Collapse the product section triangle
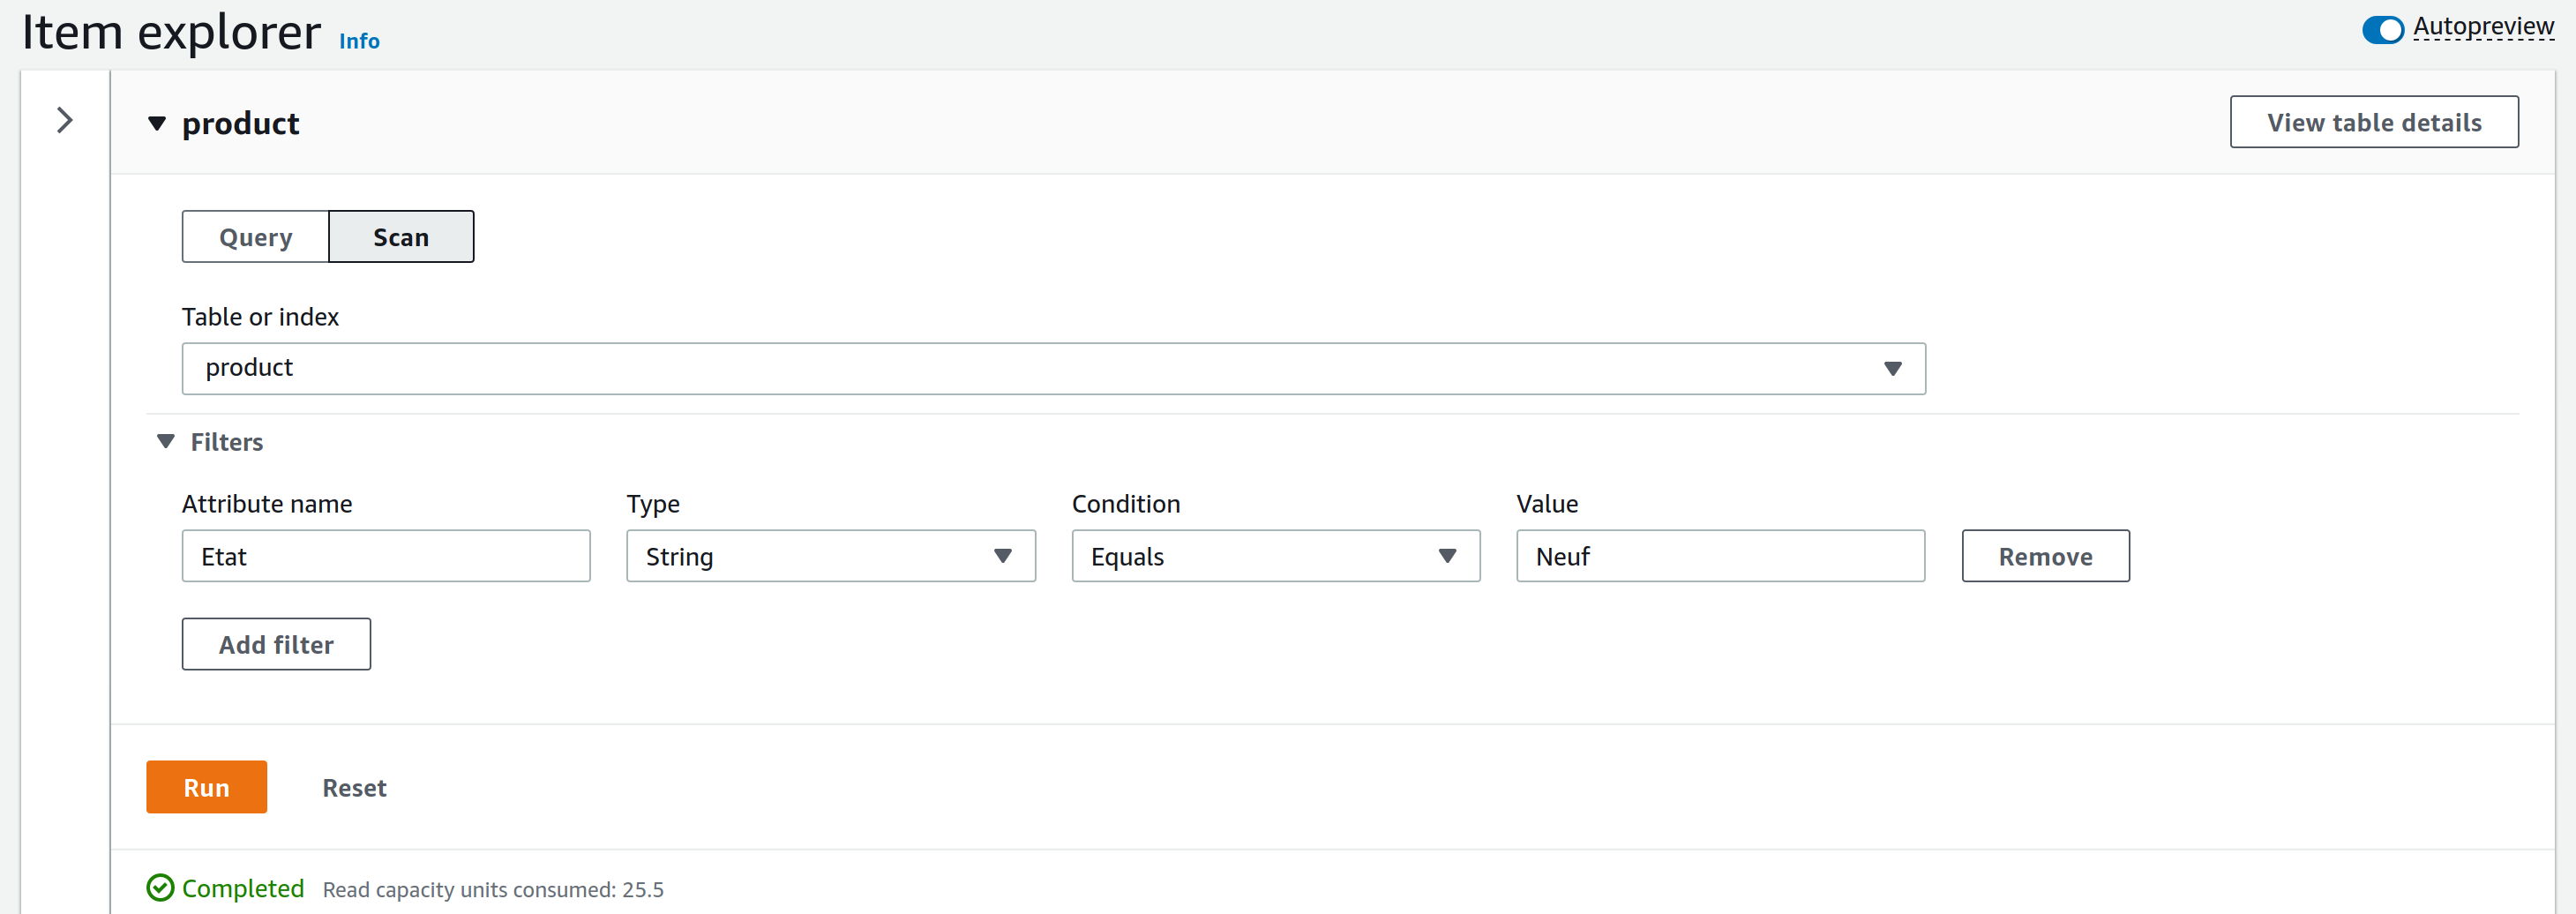Screen dimensions: 2576x914 (157, 123)
